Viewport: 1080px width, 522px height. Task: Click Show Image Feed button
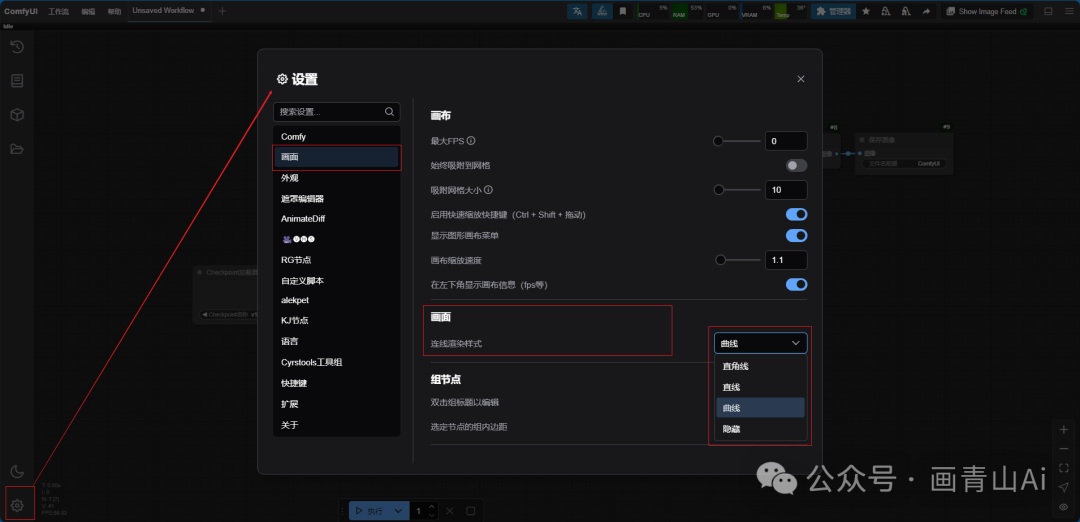(987, 11)
